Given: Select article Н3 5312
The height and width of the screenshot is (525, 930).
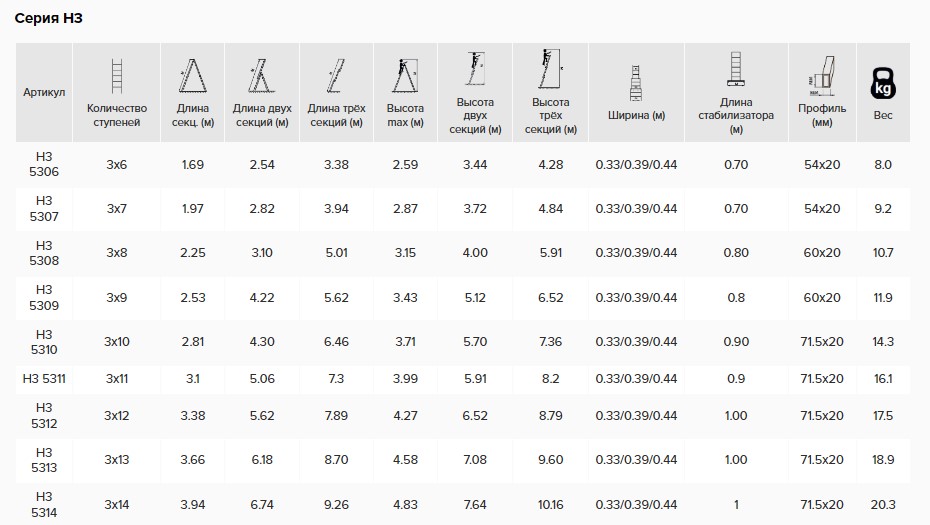Looking at the screenshot, I should (x=44, y=415).
